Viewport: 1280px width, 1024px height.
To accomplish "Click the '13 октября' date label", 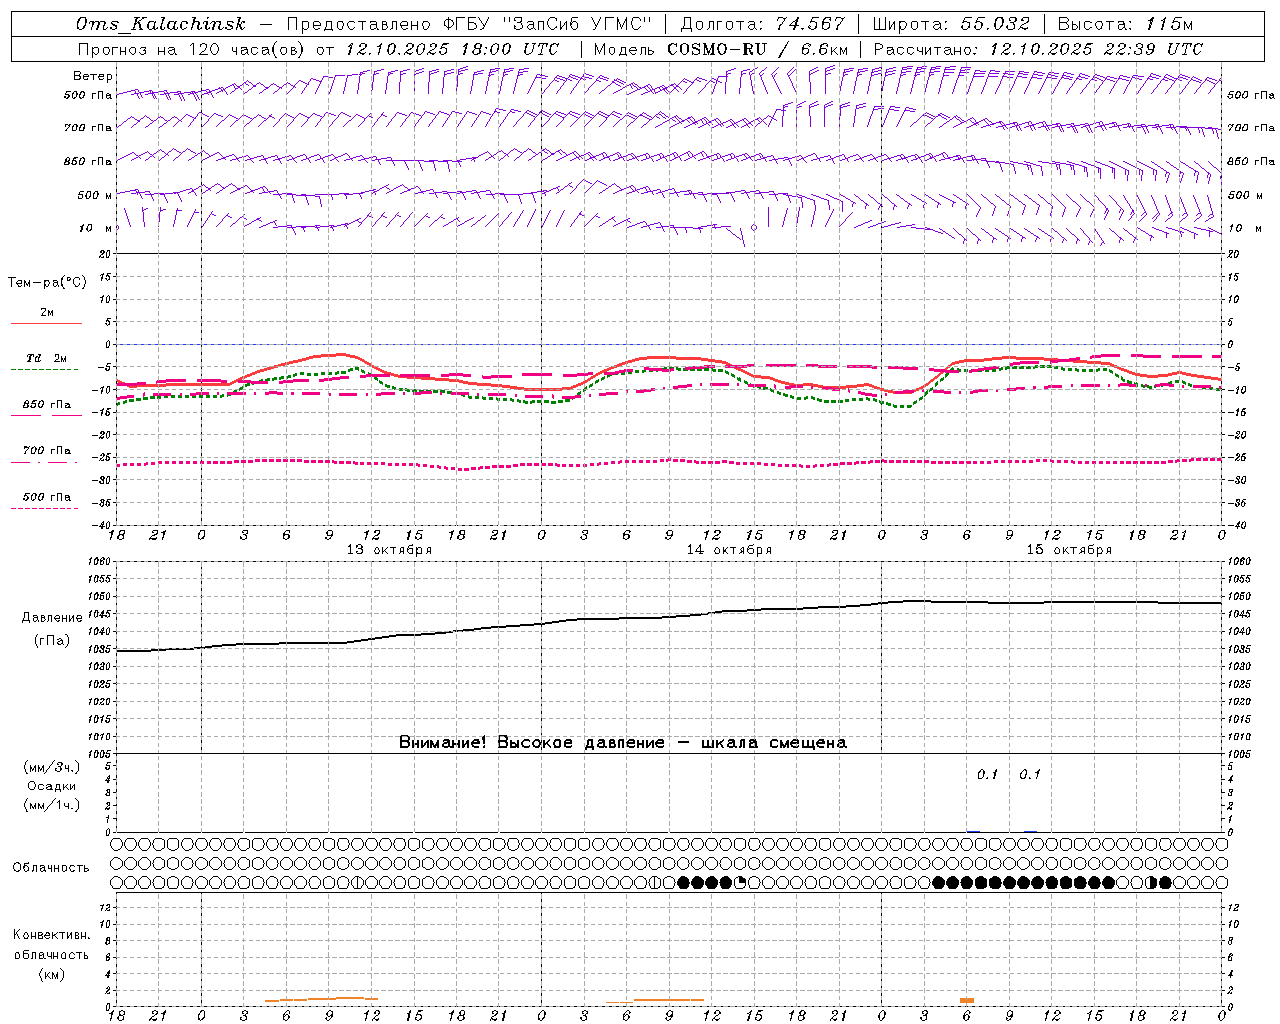I will 389,549.
